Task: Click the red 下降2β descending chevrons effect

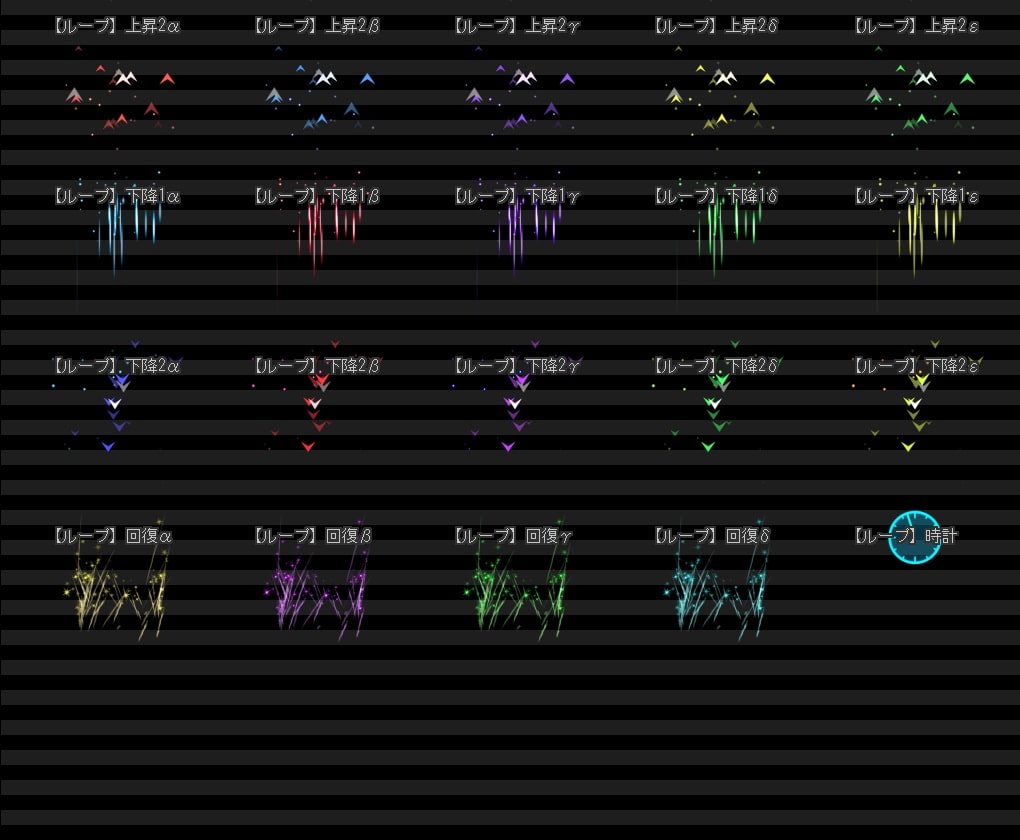Action: click(x=315, y=400)
